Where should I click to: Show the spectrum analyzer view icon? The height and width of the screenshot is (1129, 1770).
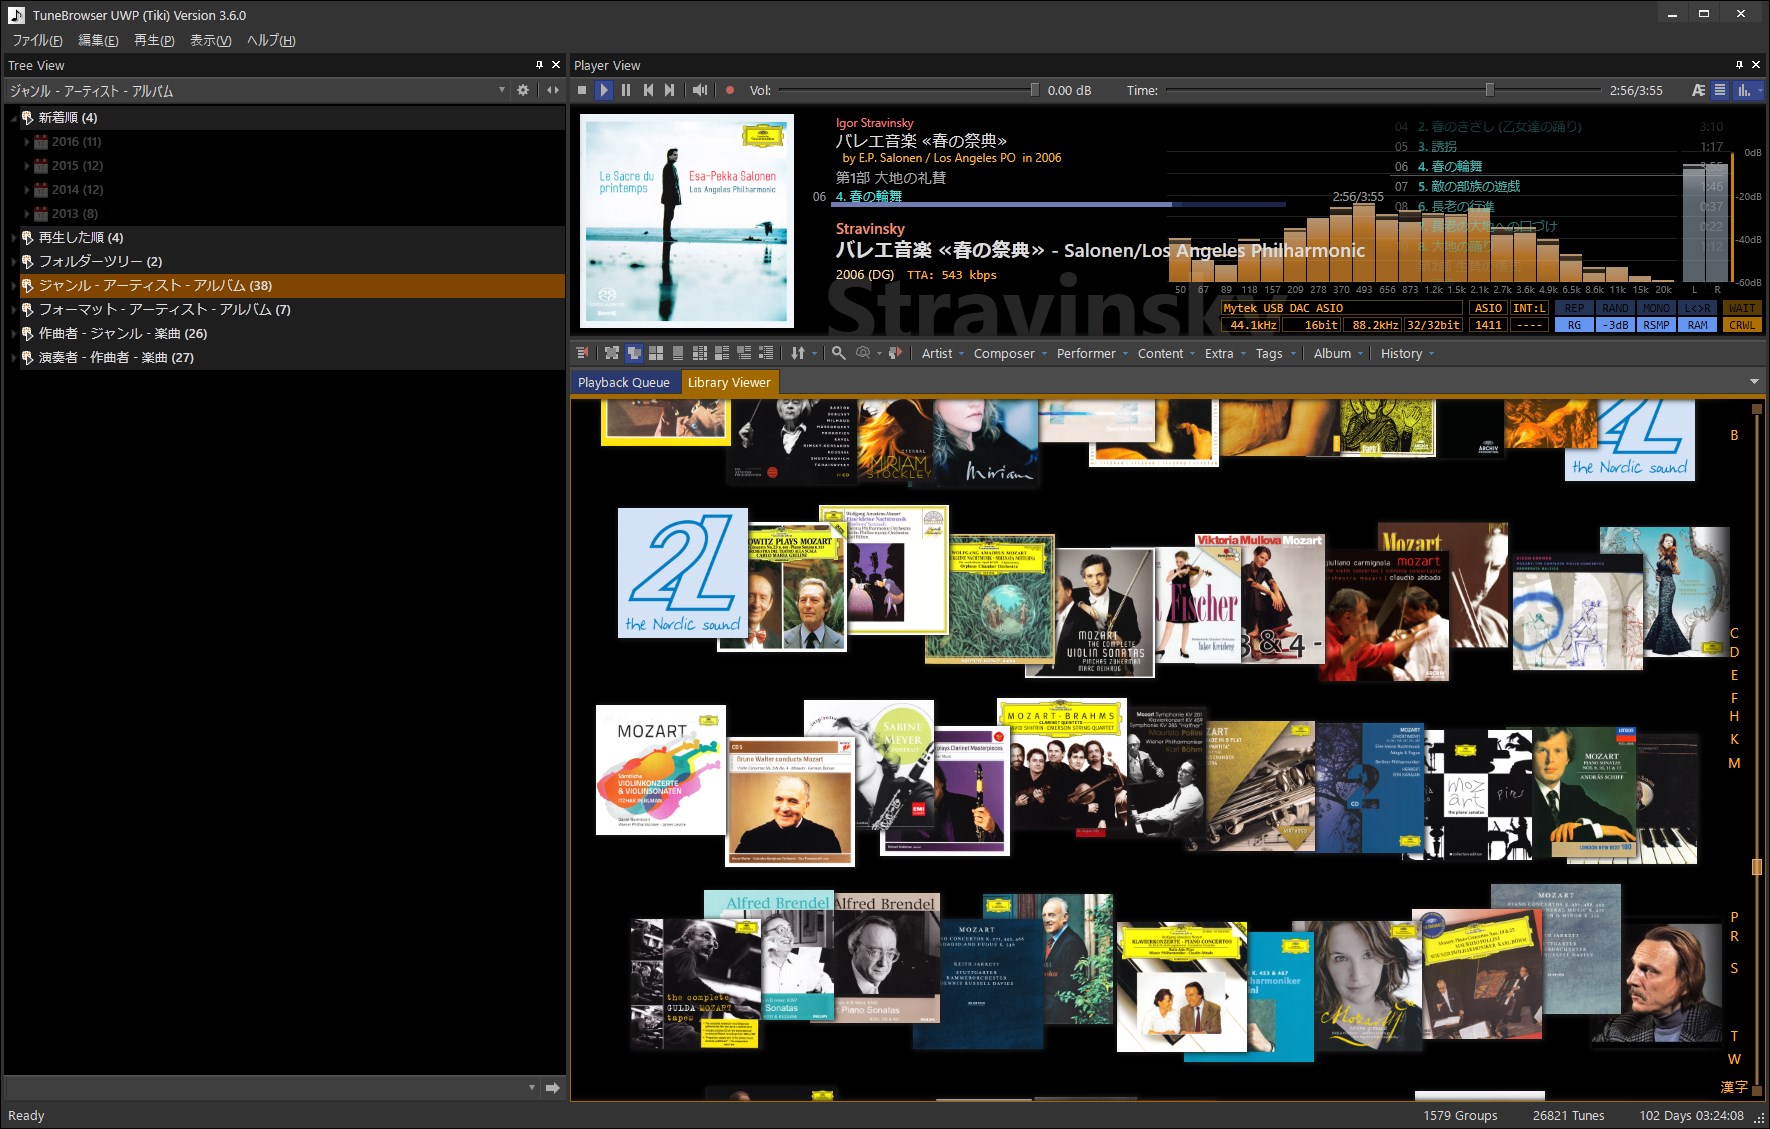click(x=1744, y=90)
